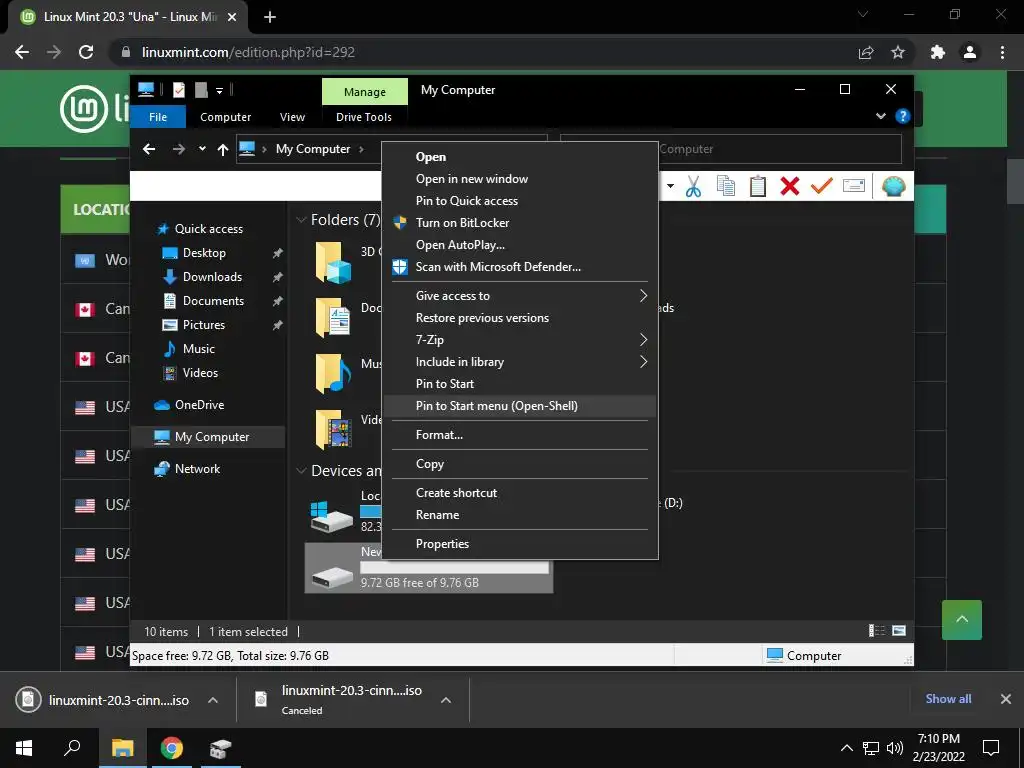Click the Local Disk C drive icon
The image size is (1024, 768).
coord(332,516)
